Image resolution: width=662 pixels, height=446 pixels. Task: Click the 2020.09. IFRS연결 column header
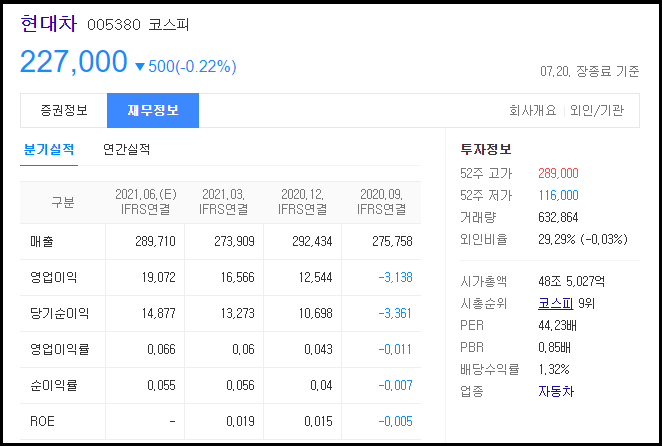(x=381, y=202)
